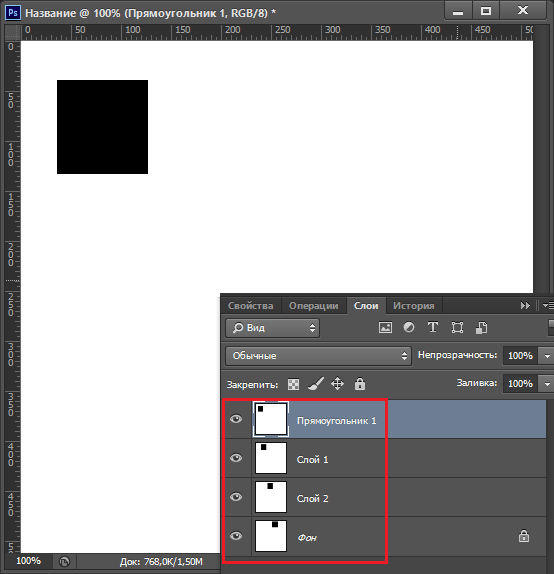Click the shape layer filter icon
The height and width of the screenshot is (574, 554).
pos(457,327)
